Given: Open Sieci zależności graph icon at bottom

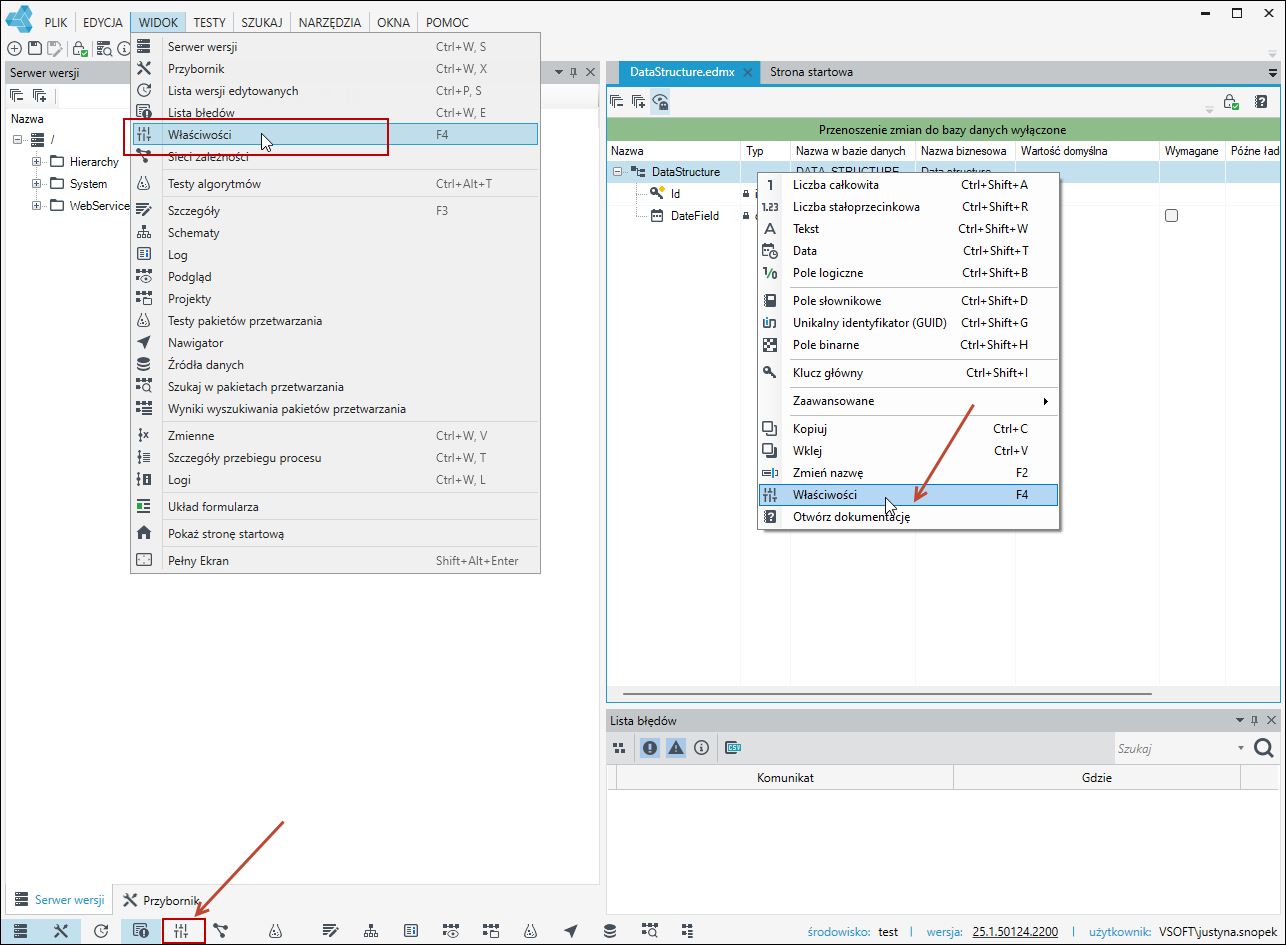Looking at the screenshot, I should pyautogui.click(x=220, y=931).
